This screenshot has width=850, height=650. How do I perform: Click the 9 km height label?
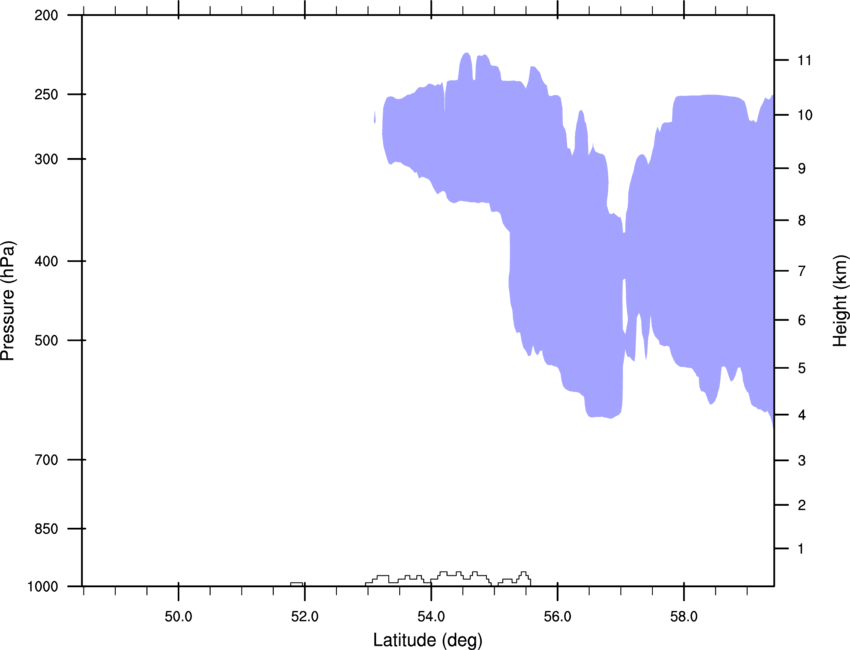(801, 169)
